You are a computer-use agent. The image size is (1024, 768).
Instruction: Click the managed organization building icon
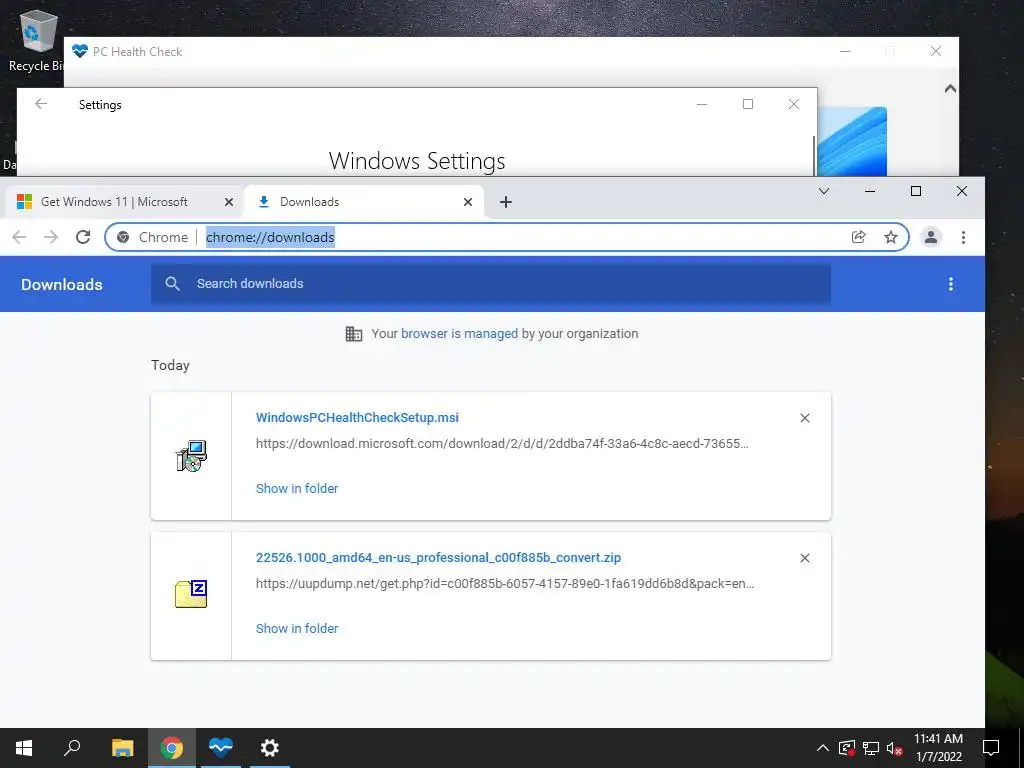point(353,334)
